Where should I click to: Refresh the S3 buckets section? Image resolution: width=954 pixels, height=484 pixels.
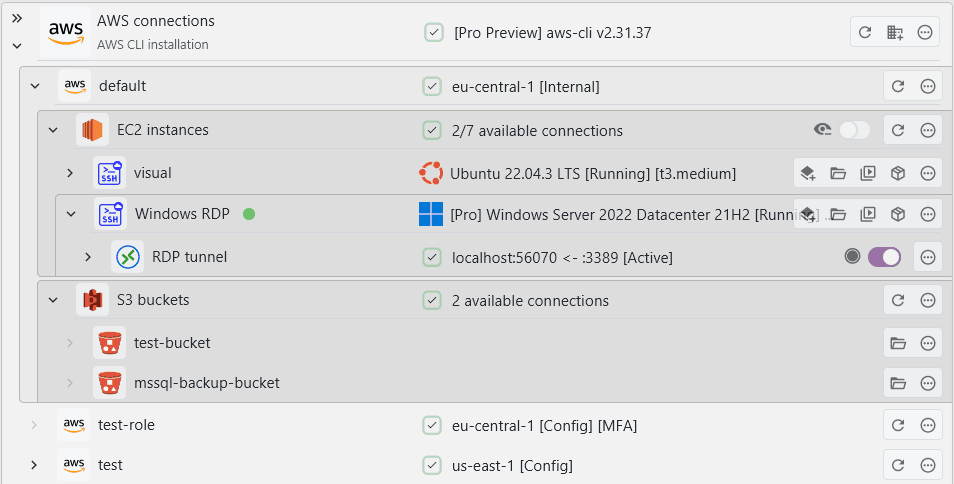tap(898, 300)
